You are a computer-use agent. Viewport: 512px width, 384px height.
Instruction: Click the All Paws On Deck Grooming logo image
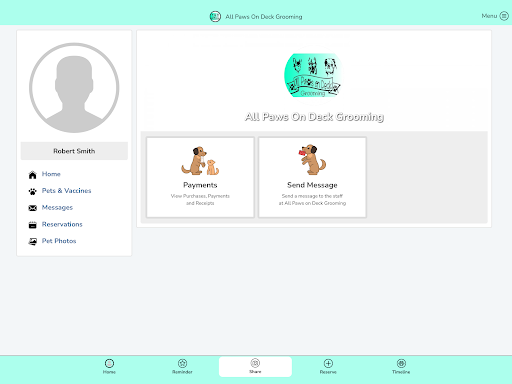(313, 75)
